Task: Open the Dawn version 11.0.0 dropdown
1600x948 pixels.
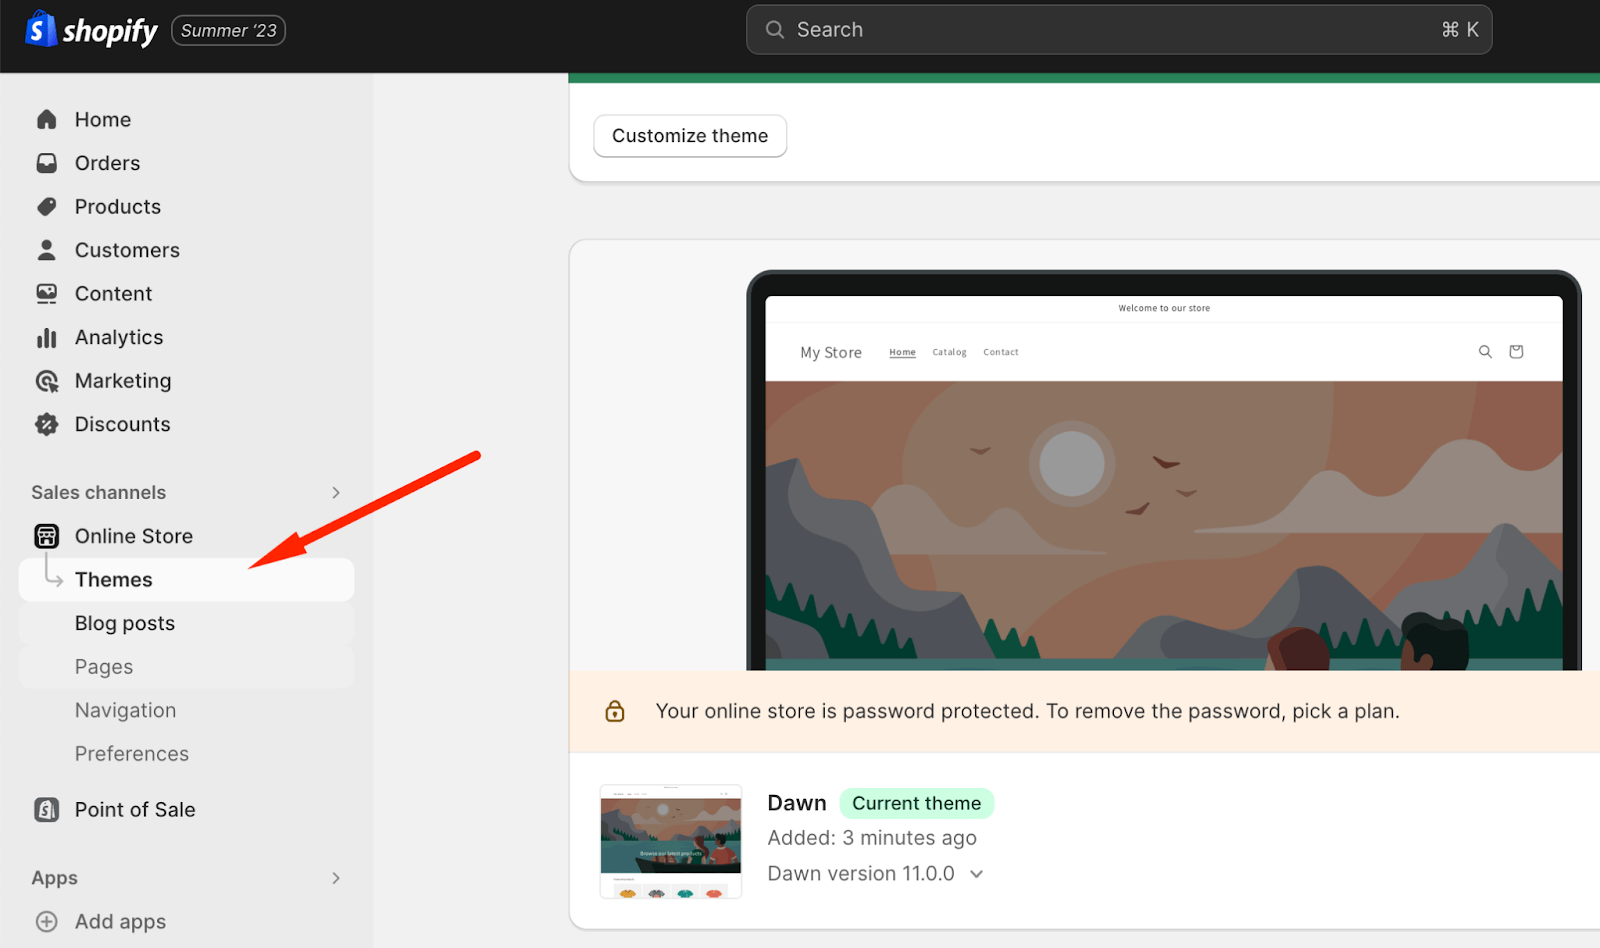Action: (976, 873)
